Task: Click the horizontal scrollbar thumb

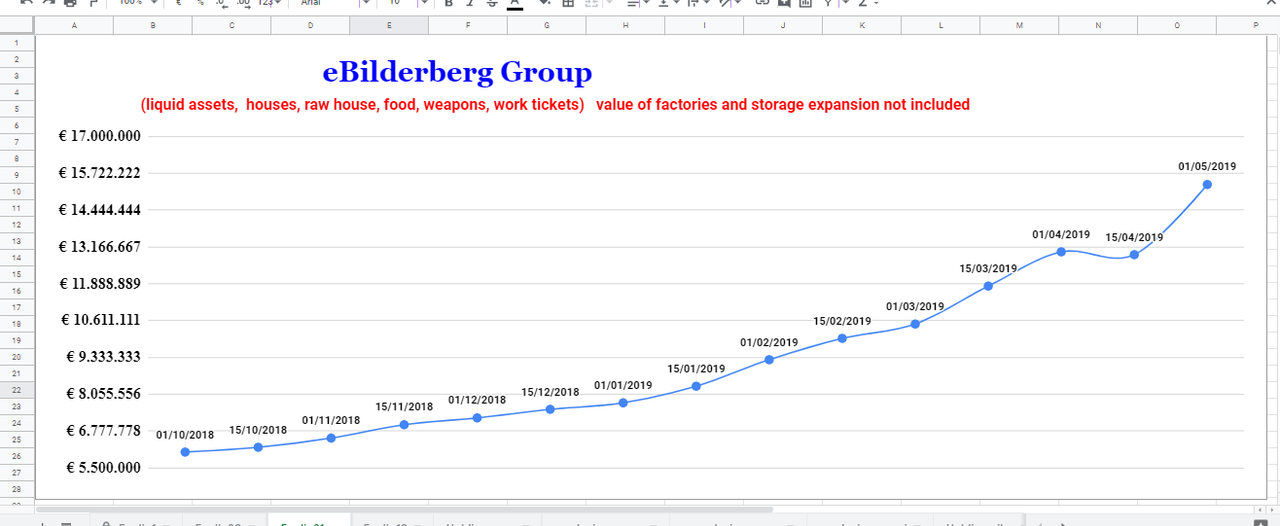Action: (x=403, y=509)
